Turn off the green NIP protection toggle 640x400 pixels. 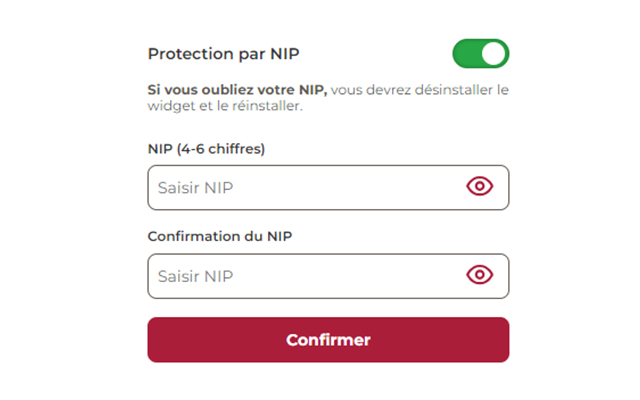pos(481,54)
